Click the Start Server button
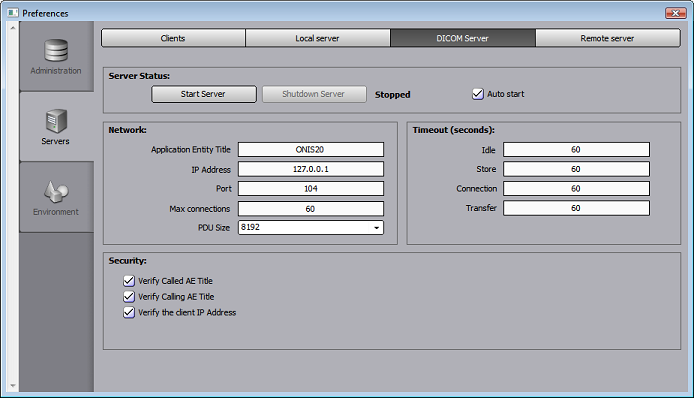Image resolution: width=694 pixels, height=398 pixels. click(x=204, y=94)
